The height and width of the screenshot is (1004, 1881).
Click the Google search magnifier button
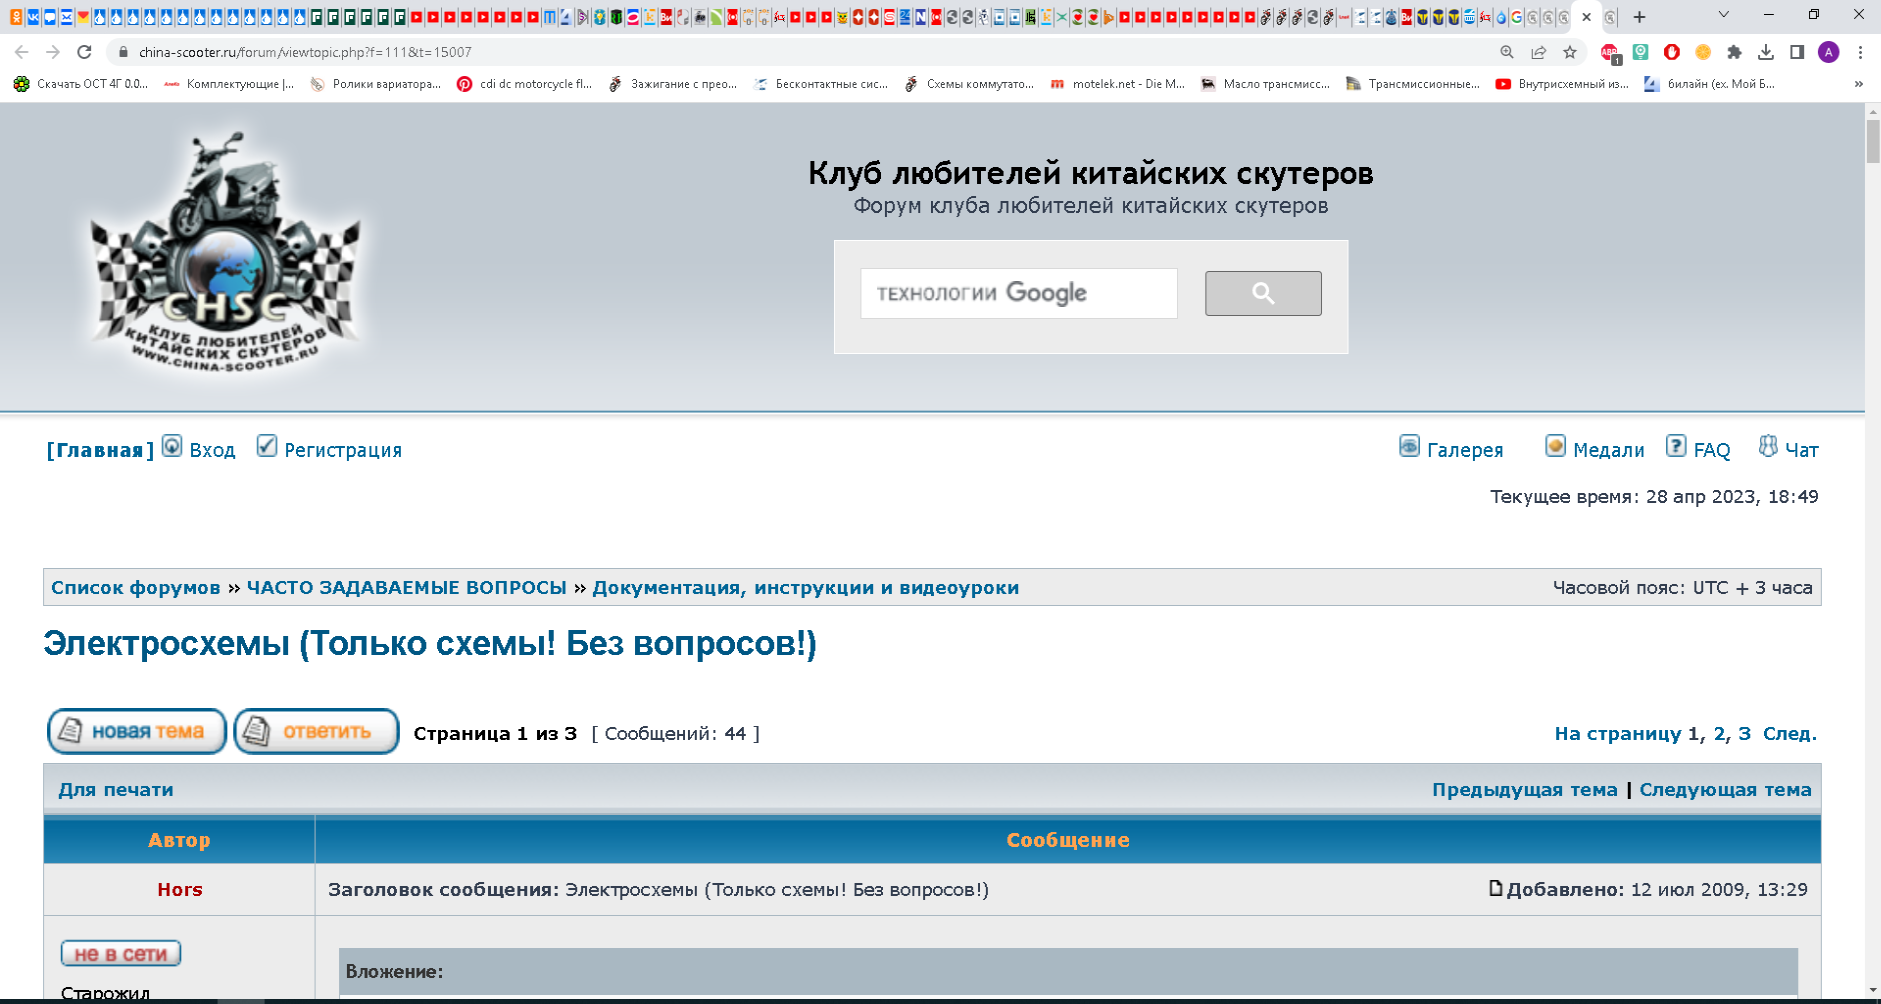[1263, 293]
